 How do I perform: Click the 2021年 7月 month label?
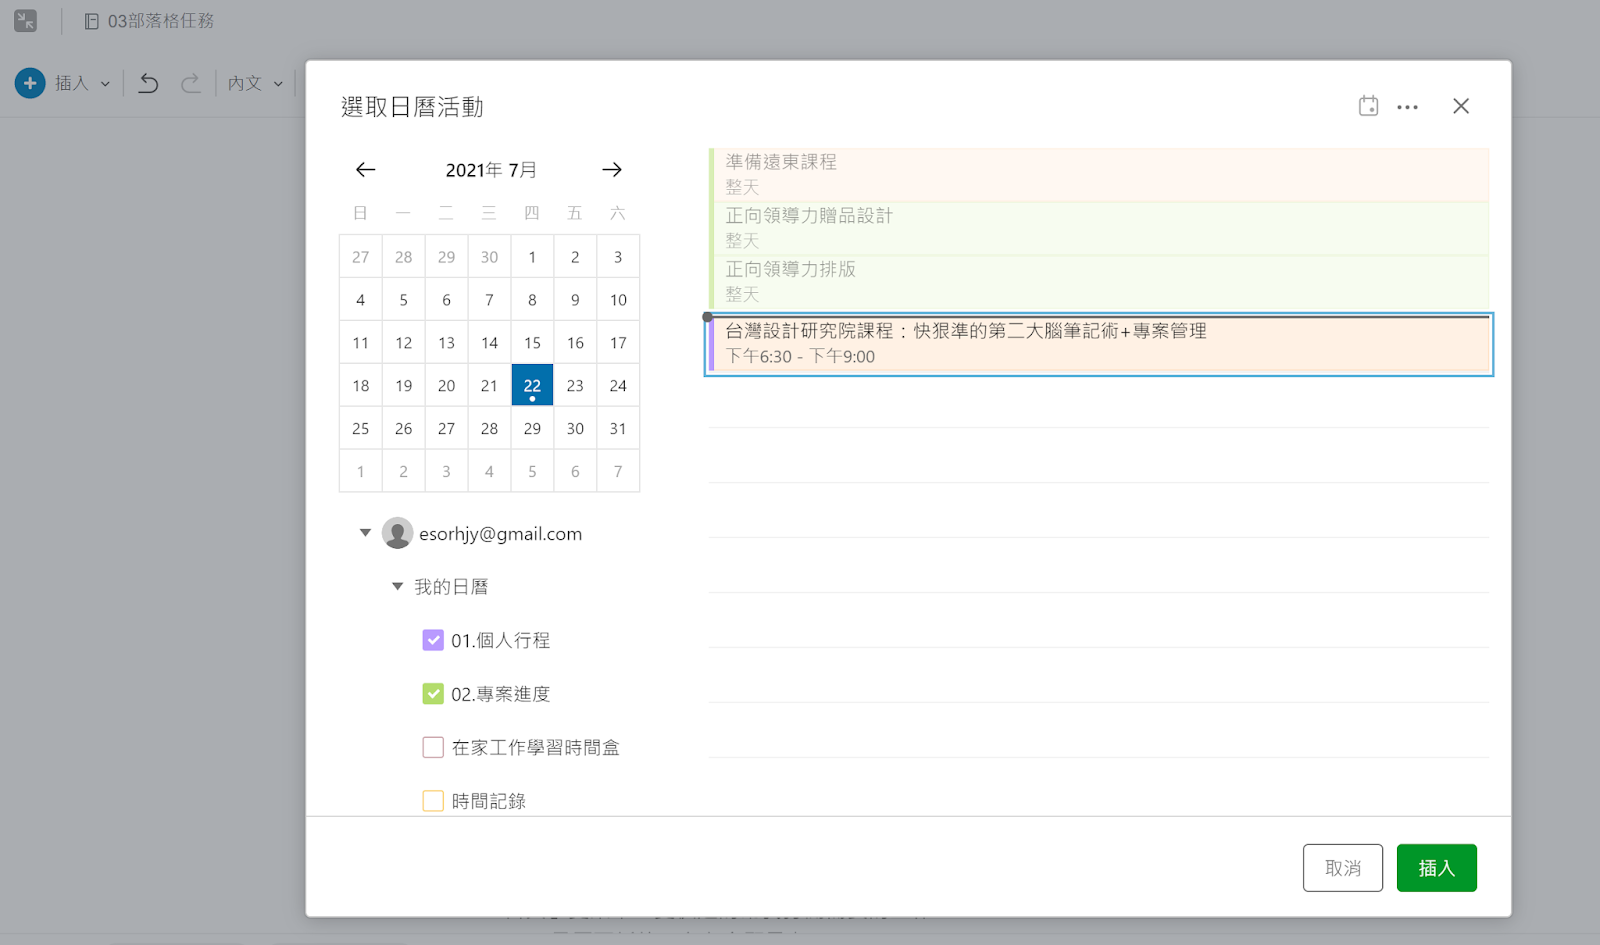[x=491, y=170]
